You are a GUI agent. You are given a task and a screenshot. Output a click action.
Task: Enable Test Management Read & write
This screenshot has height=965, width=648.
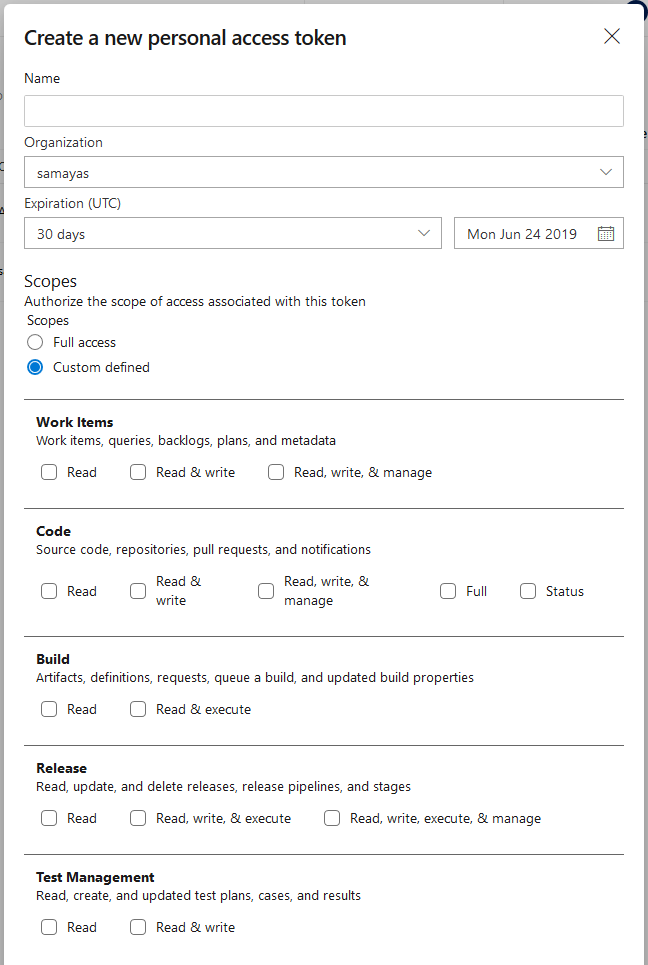click(x=138, y=927)
